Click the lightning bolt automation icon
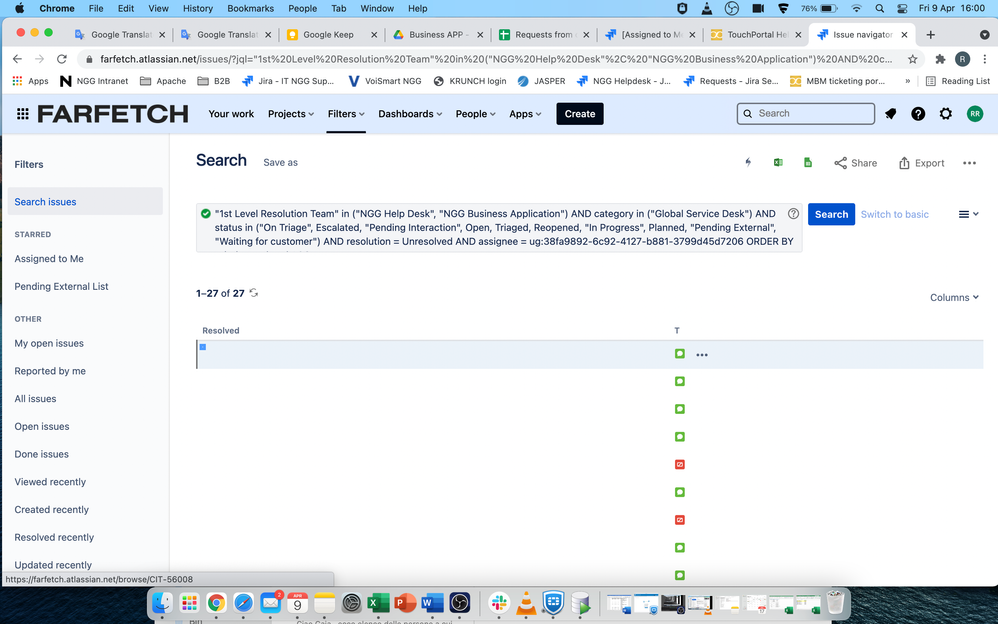Screen dimensions: 998x624 (748, 162)
